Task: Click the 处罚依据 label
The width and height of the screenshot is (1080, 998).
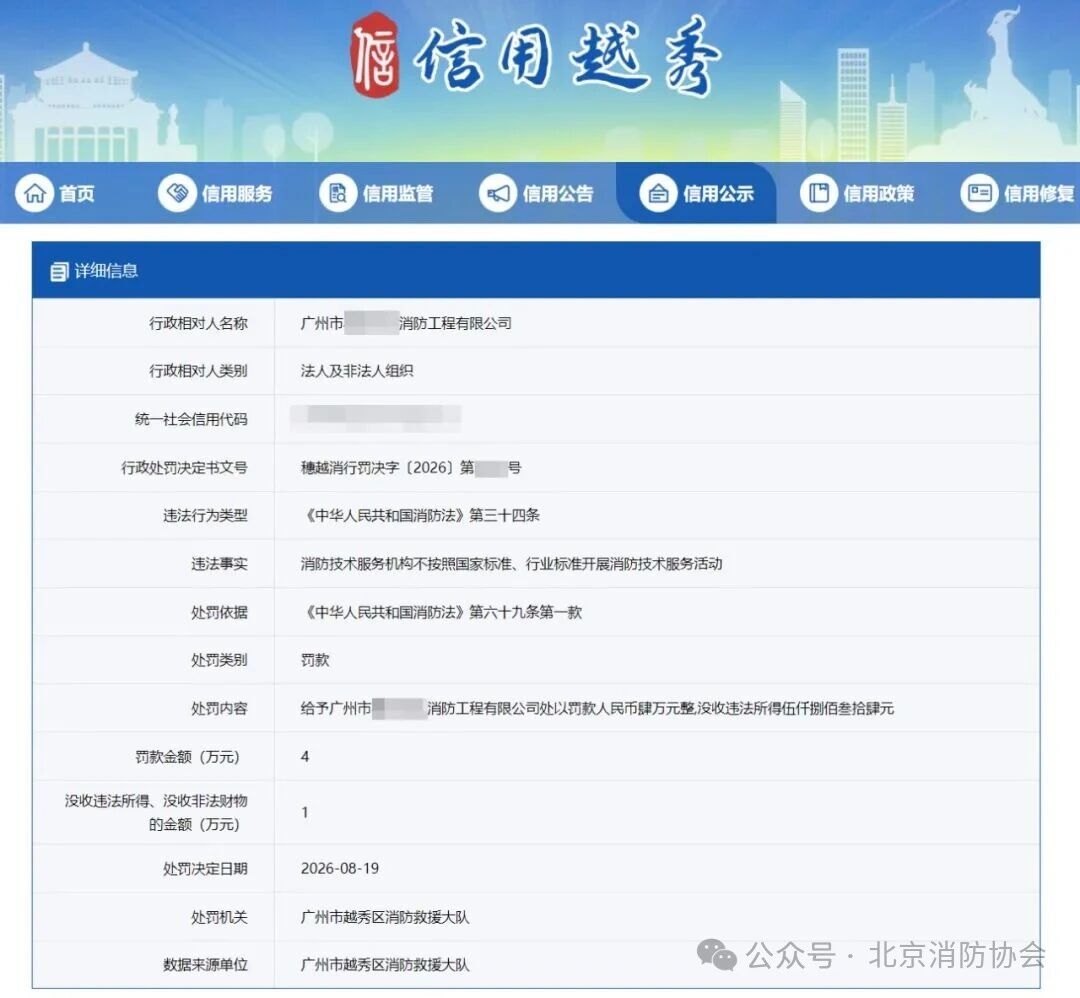Action: pyautogui.click(x=219, y=612)
